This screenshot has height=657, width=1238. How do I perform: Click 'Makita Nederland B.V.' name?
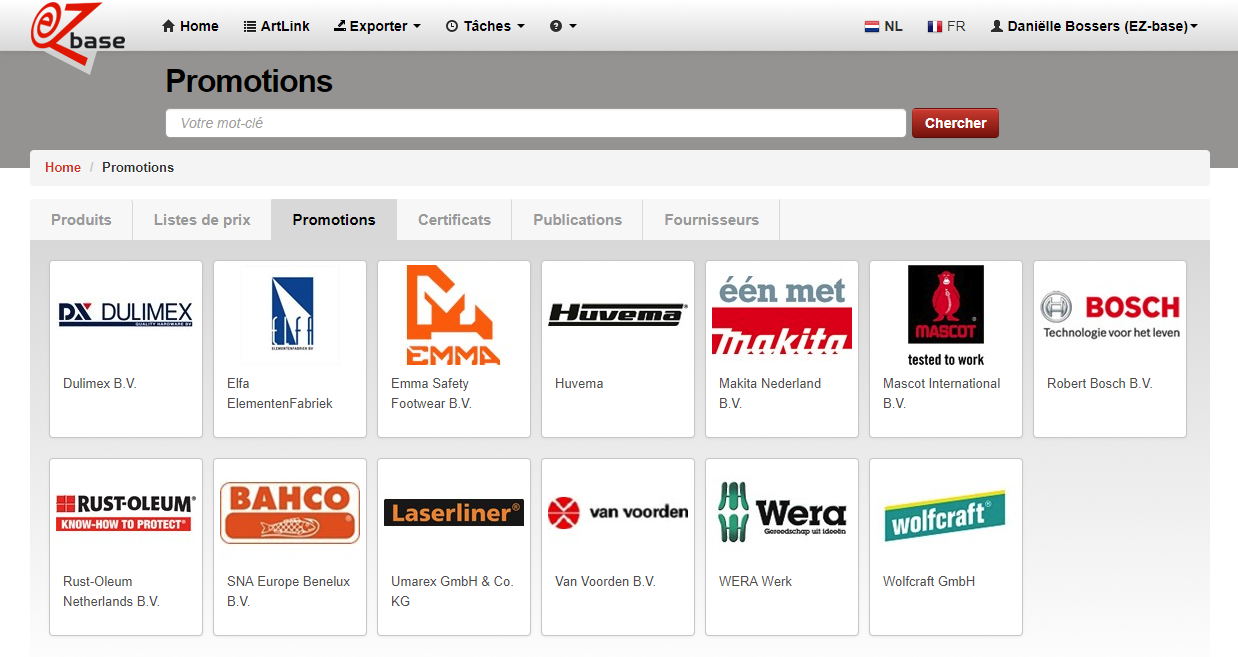pos(770,393)
